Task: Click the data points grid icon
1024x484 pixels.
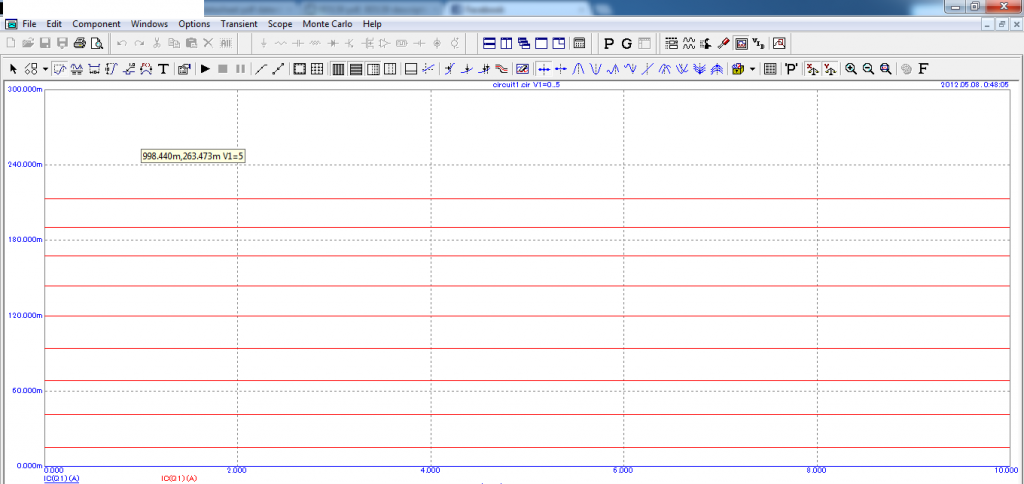Action: [x=317, y=69]
